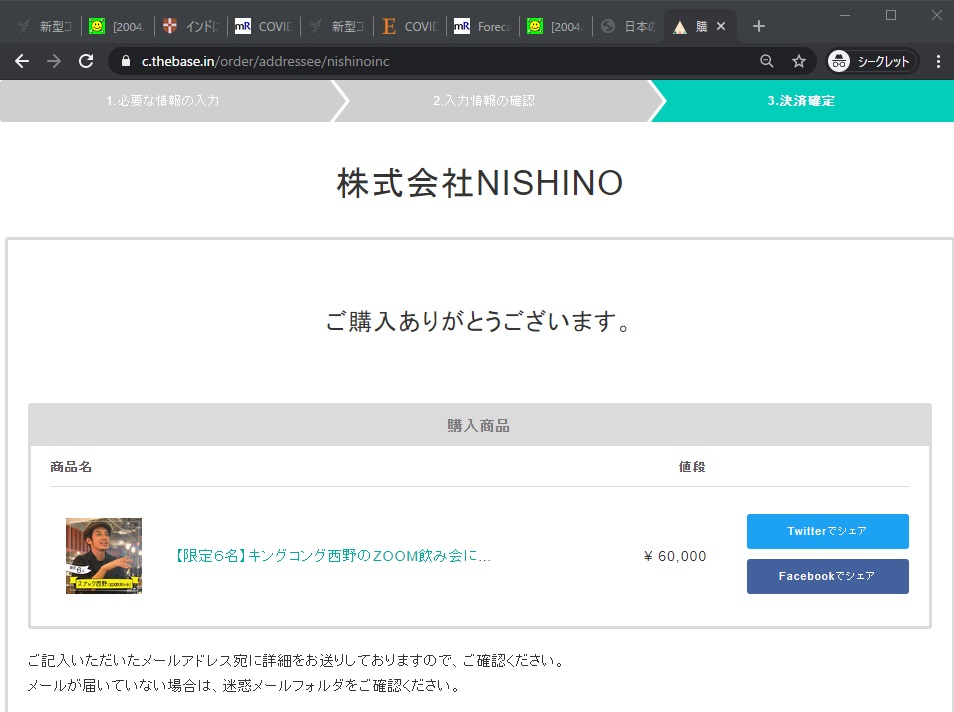Close the active purchase tab
This screenshot has width=954, height=712.
[x=721, y=26]
